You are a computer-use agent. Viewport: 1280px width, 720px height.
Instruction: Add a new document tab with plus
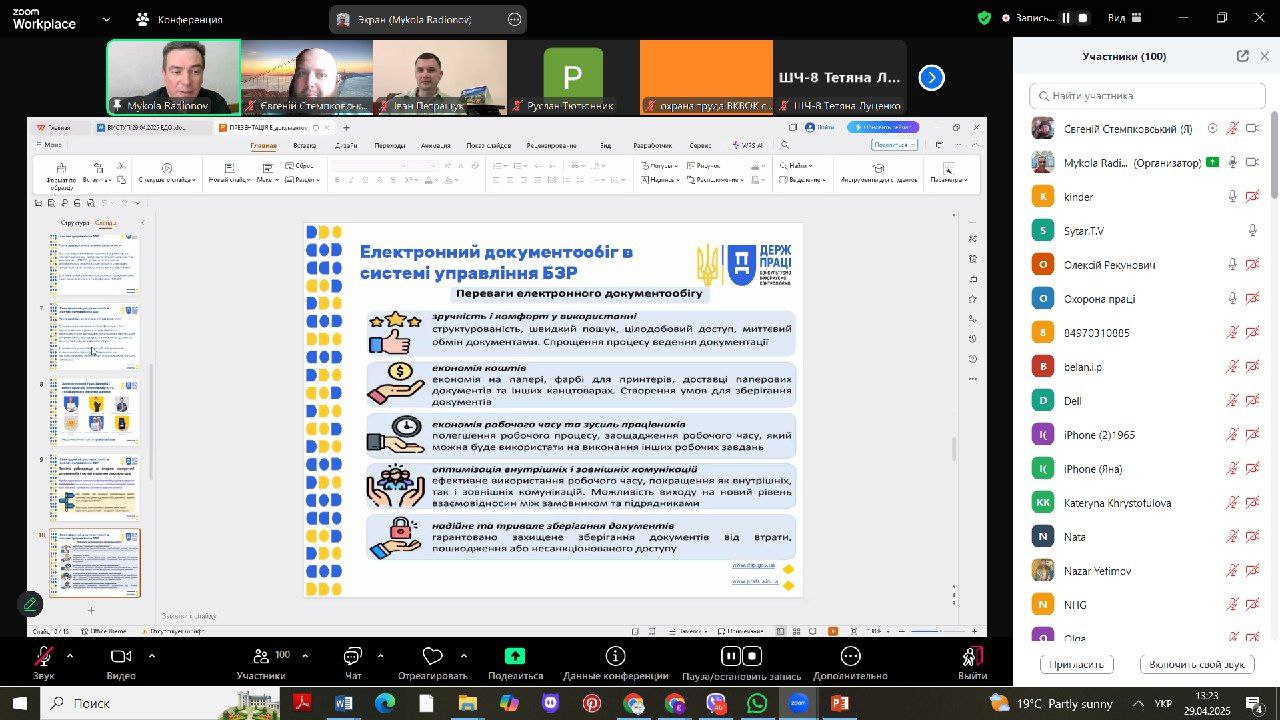[x=347, y=128]
